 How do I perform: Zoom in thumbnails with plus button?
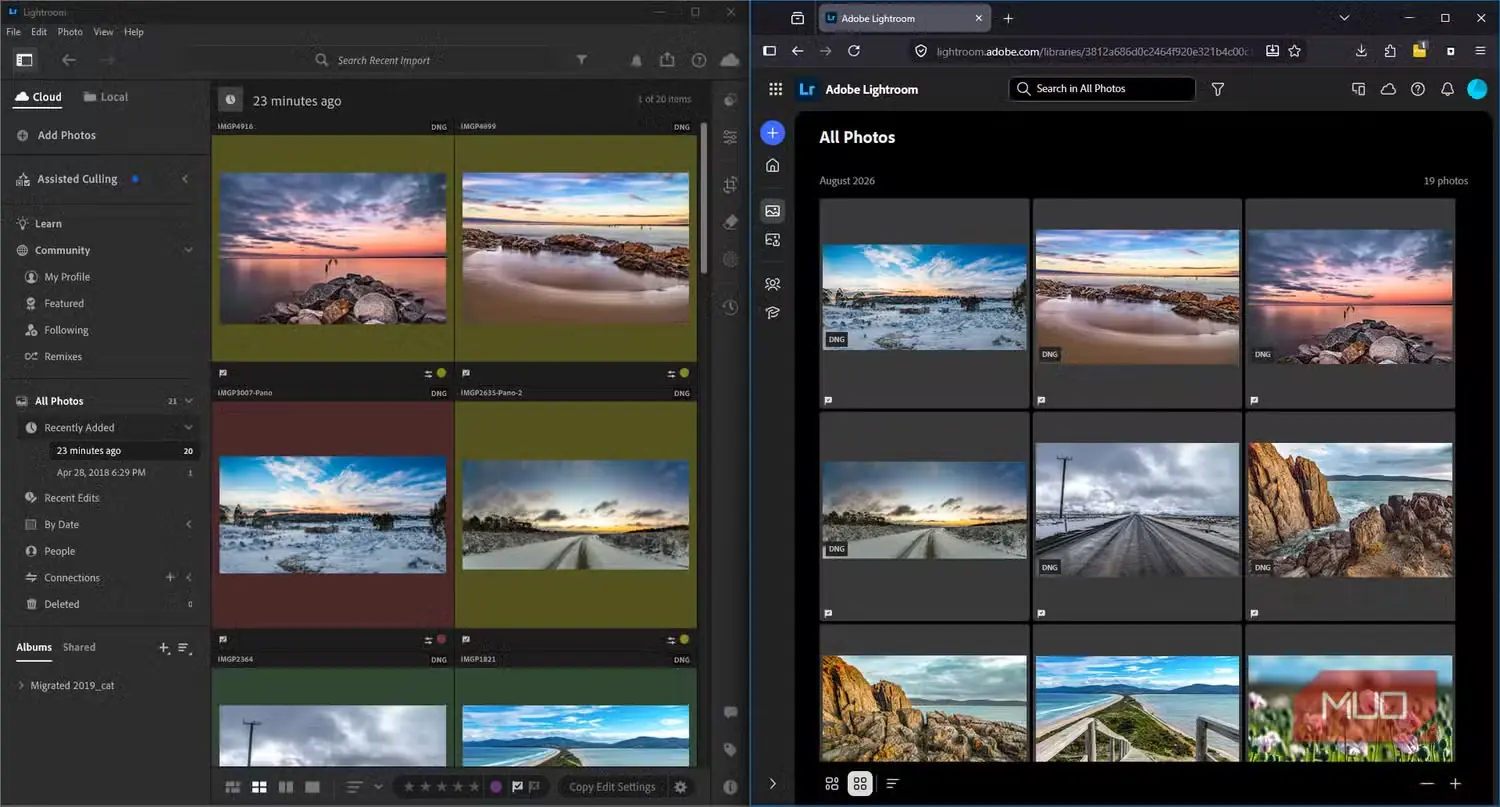click(1456, 784)
